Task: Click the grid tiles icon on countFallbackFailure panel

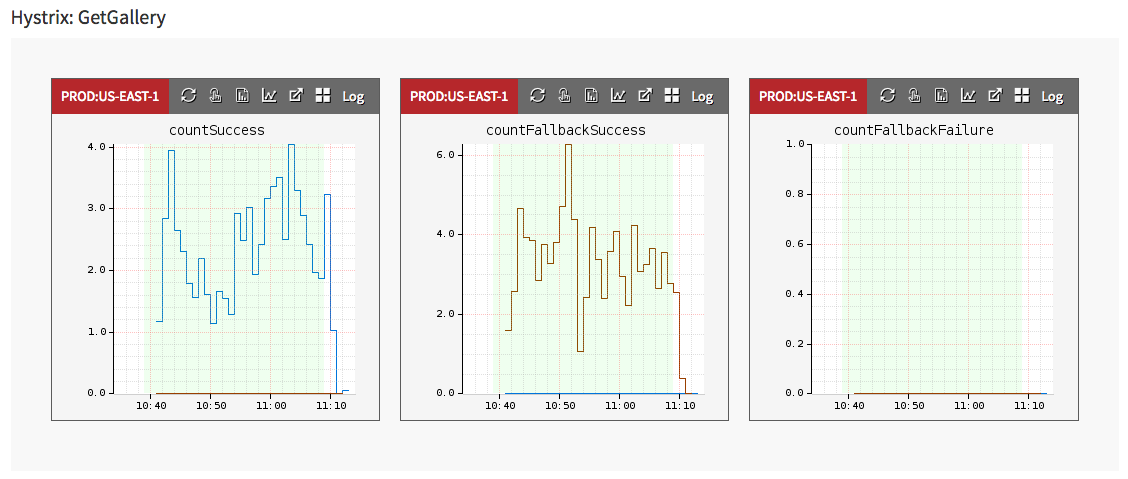Action: 1022,96
